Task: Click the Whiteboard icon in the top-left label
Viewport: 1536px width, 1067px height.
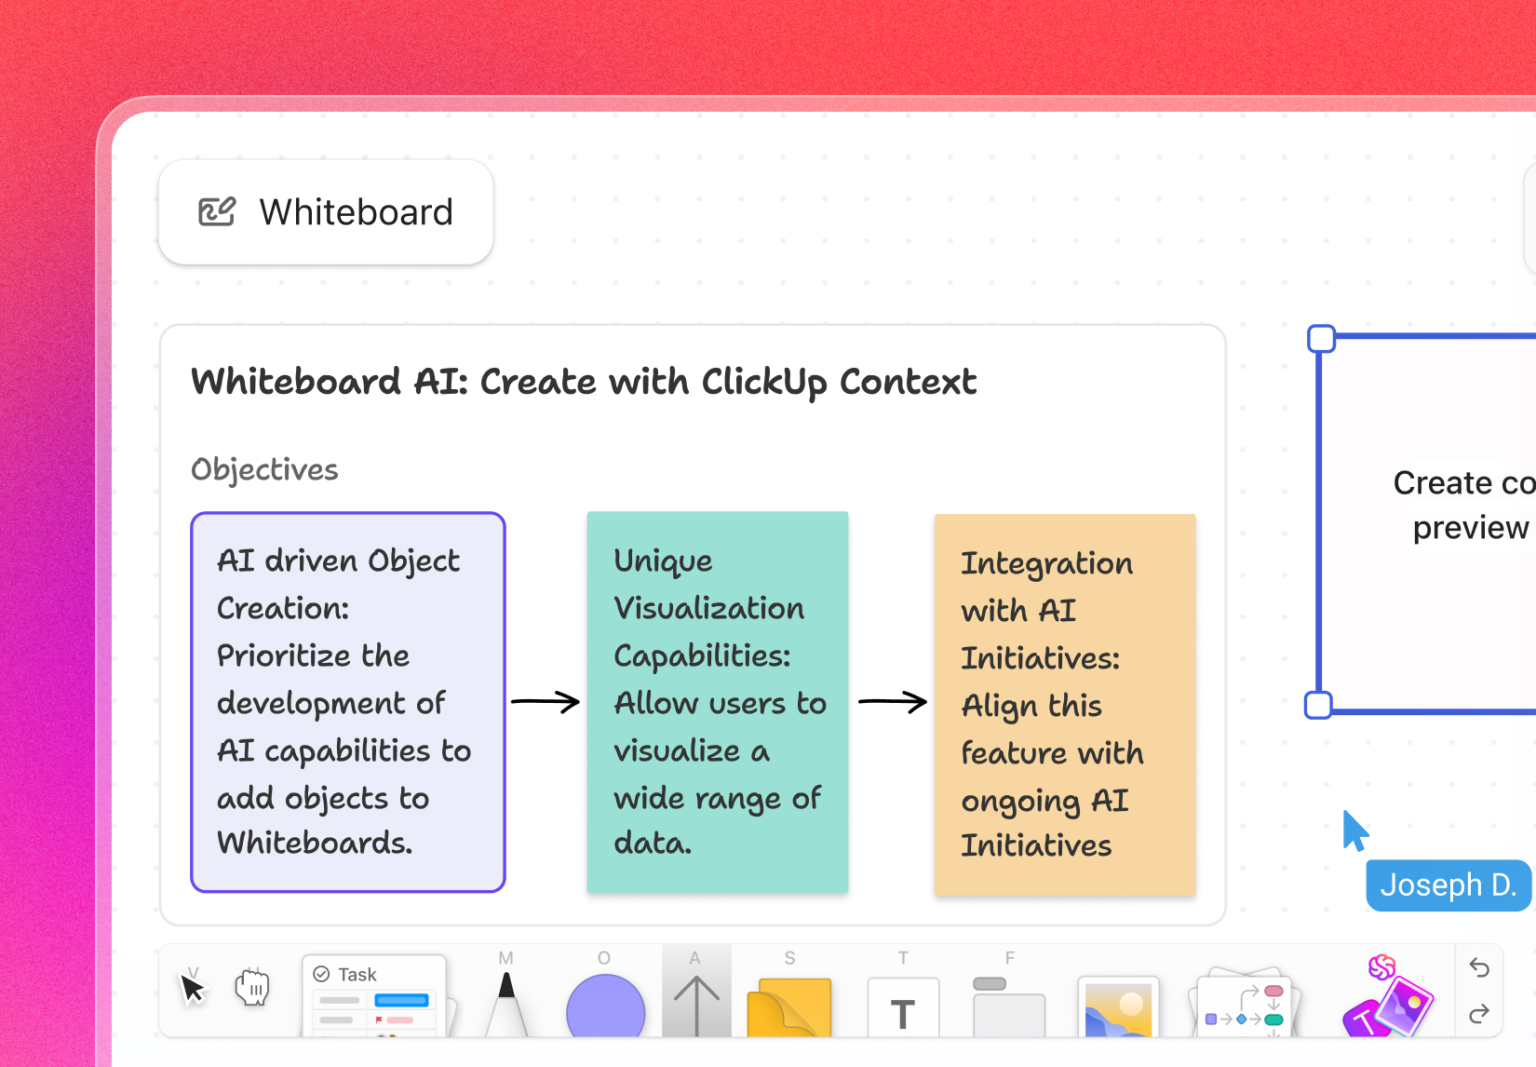Action: [x=216, y=212]
